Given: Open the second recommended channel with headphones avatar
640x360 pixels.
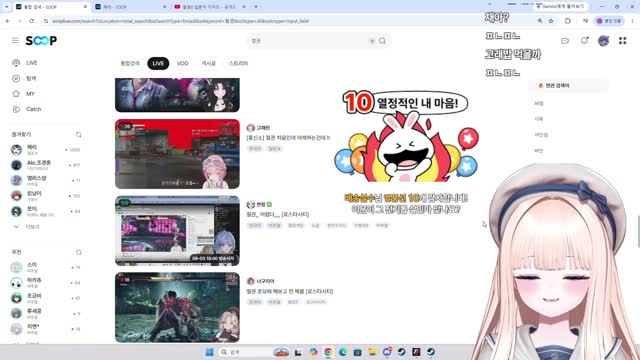Looking at the screenshot, I should [x=46, y=282].
